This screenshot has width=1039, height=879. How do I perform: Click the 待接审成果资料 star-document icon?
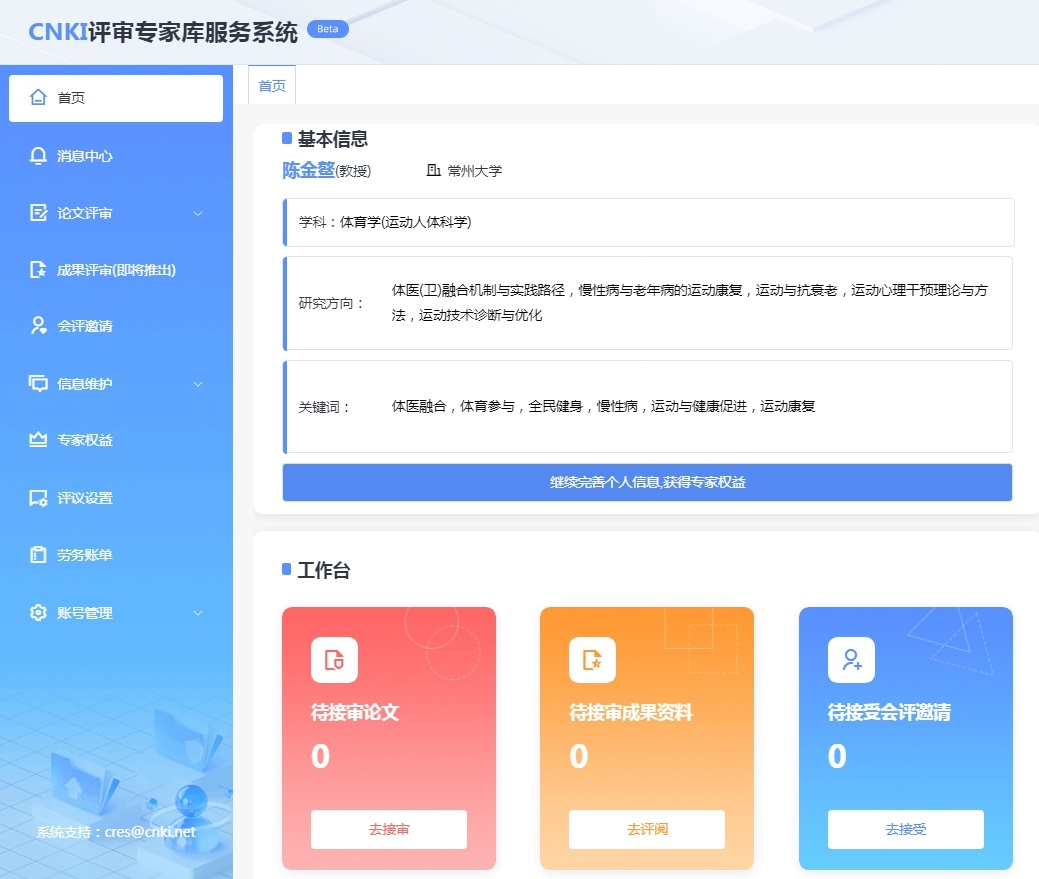592,660
